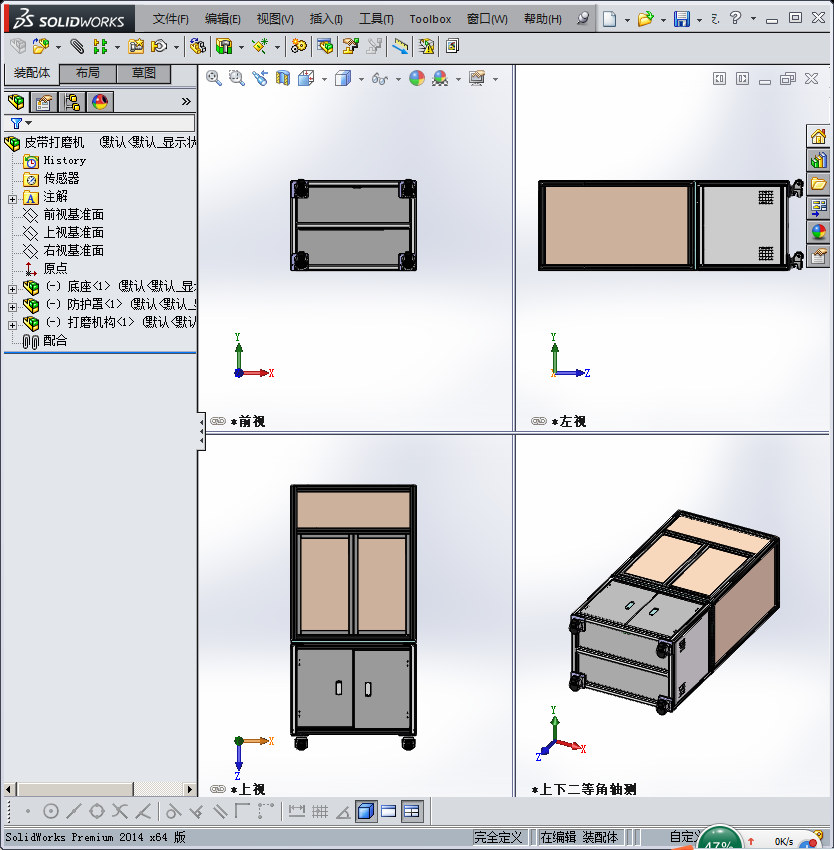Toggle the perpendicular corner tool
This screenshot has height=850, width=834.
[x=242, y=811]
